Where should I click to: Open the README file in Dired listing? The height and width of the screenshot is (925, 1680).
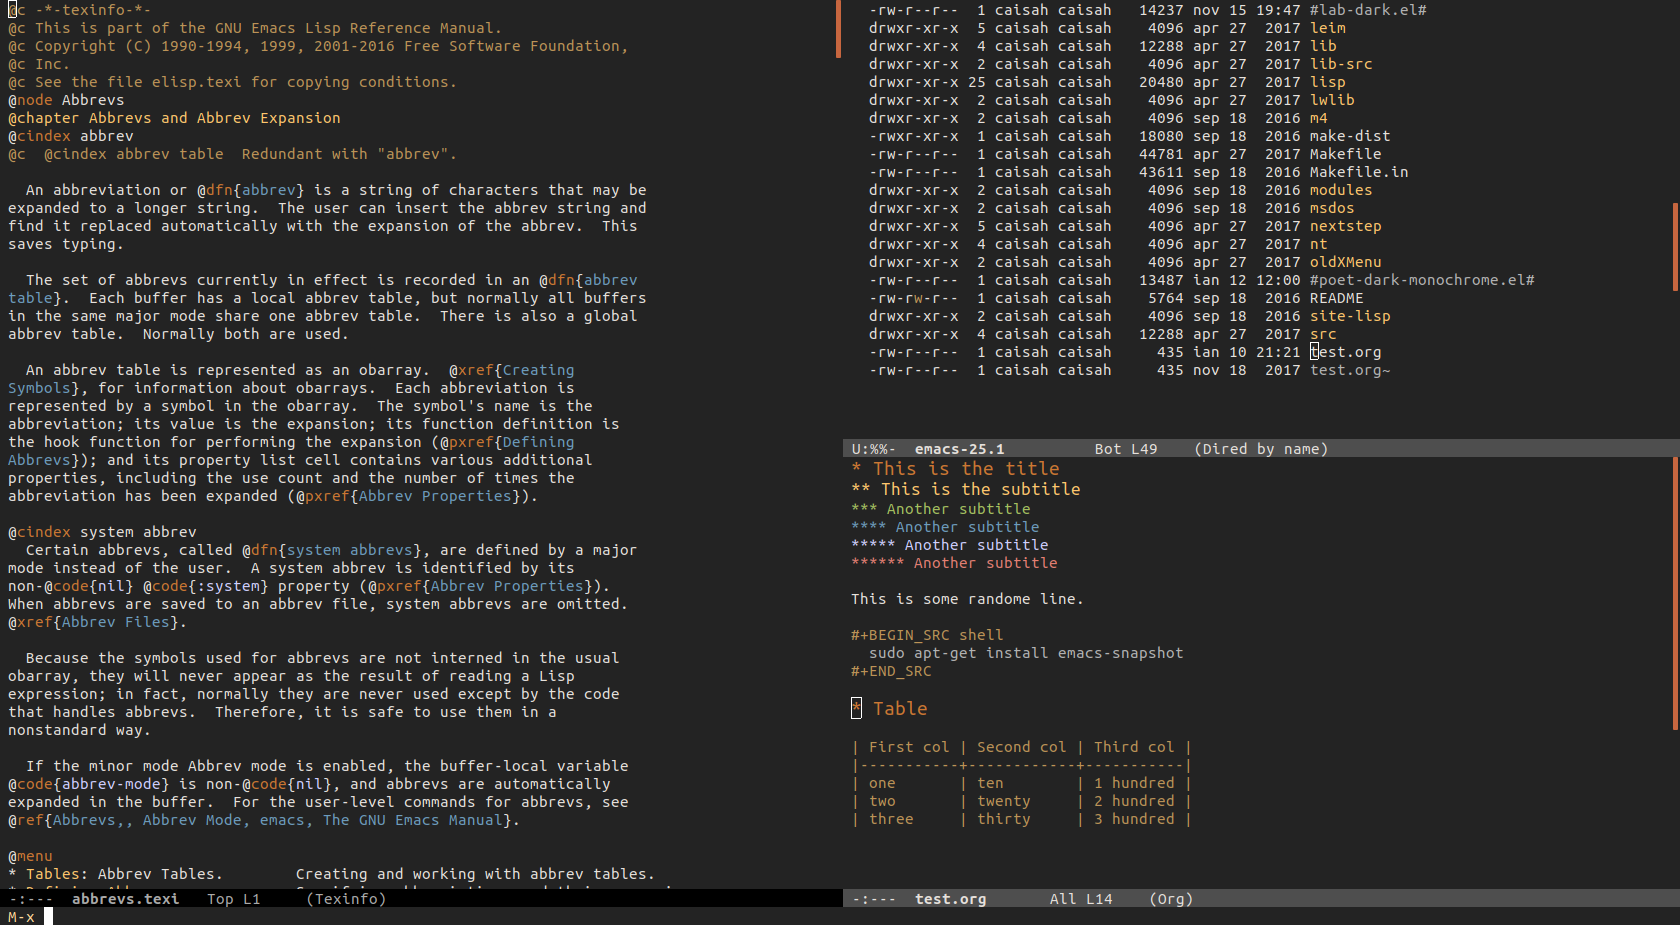(1336, 298)
